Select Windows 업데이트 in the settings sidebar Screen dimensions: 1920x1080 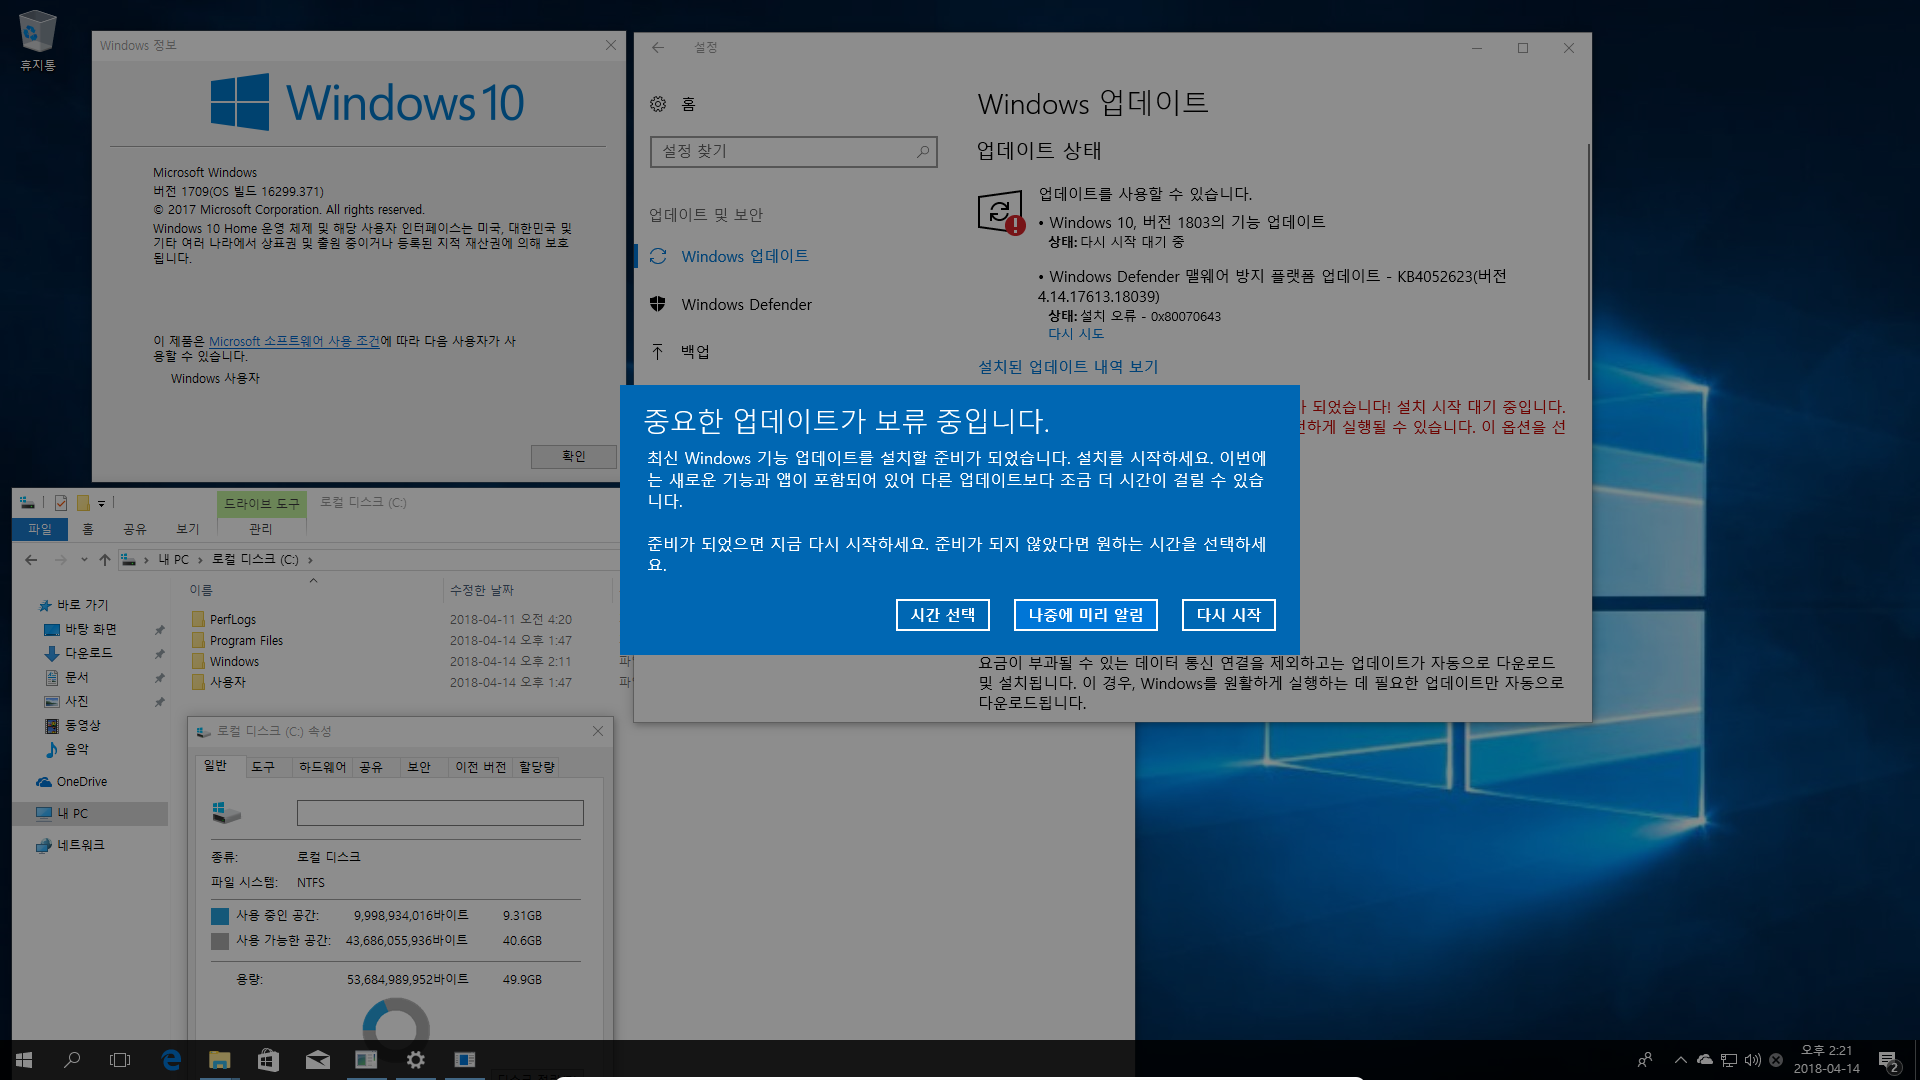point(745,256)
